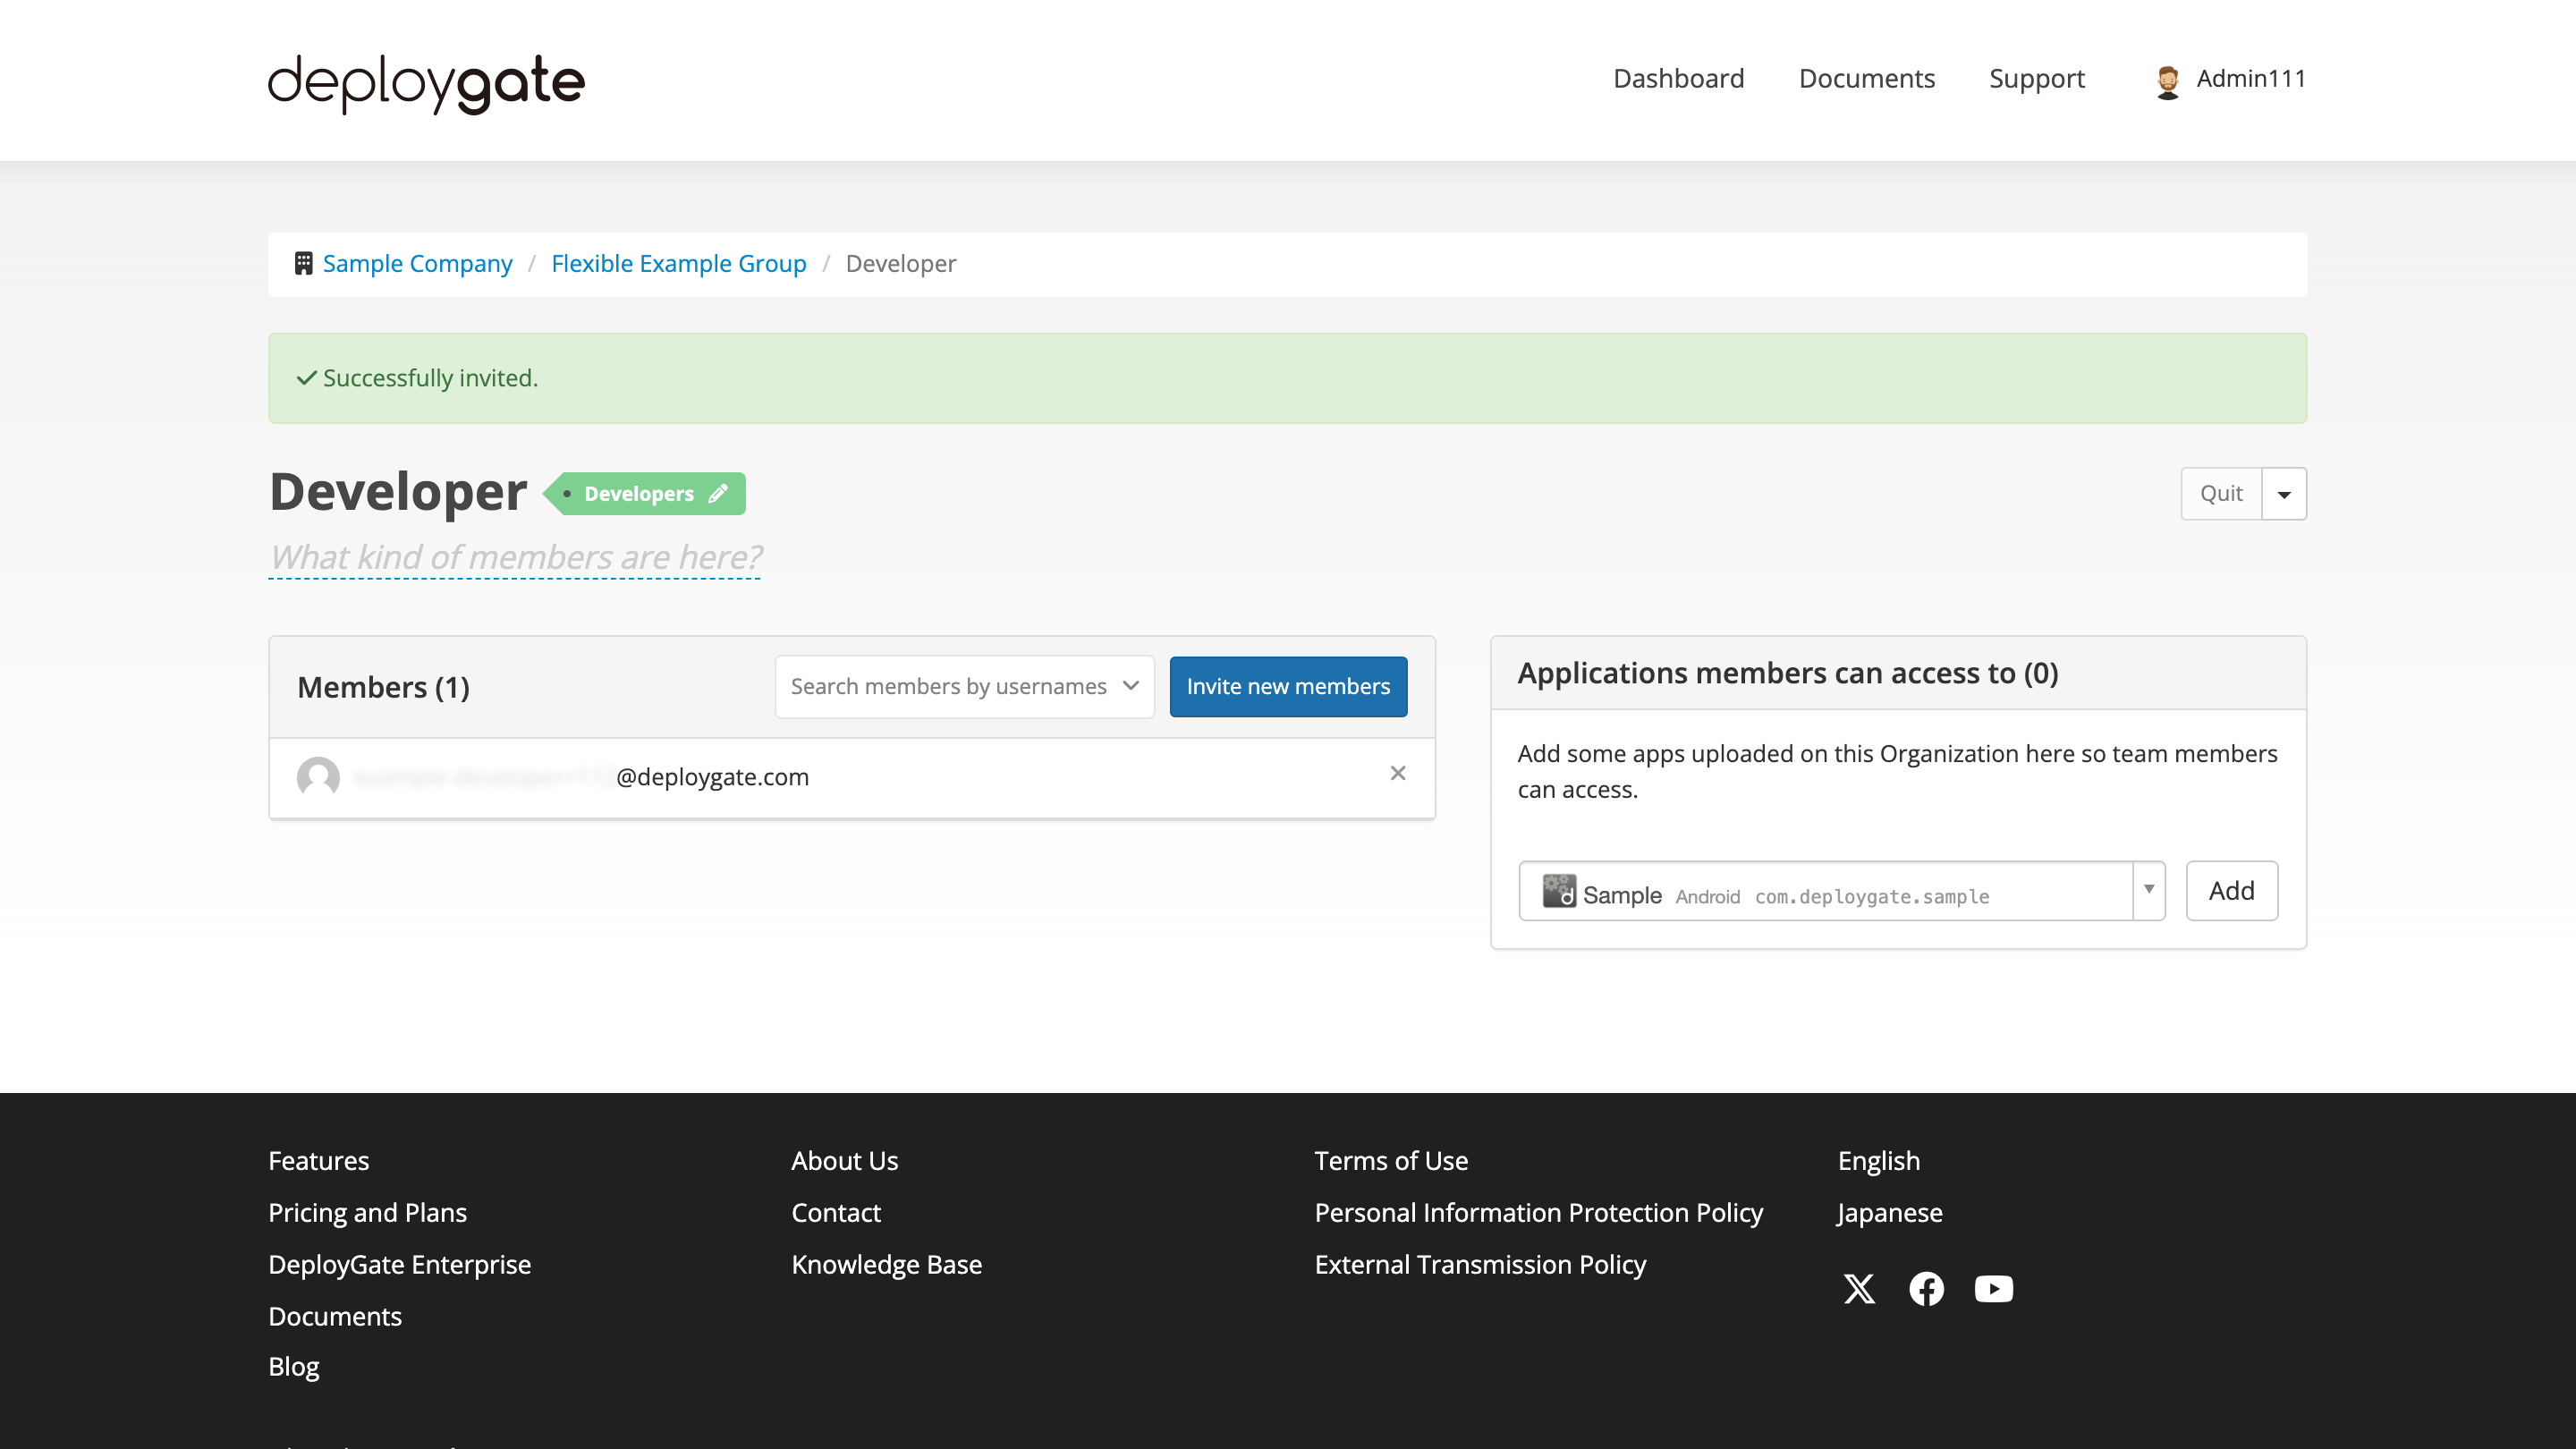Switch language to Japanese
This screenshot has width=2576, height=1449.
click(x=1888, y=1212)
